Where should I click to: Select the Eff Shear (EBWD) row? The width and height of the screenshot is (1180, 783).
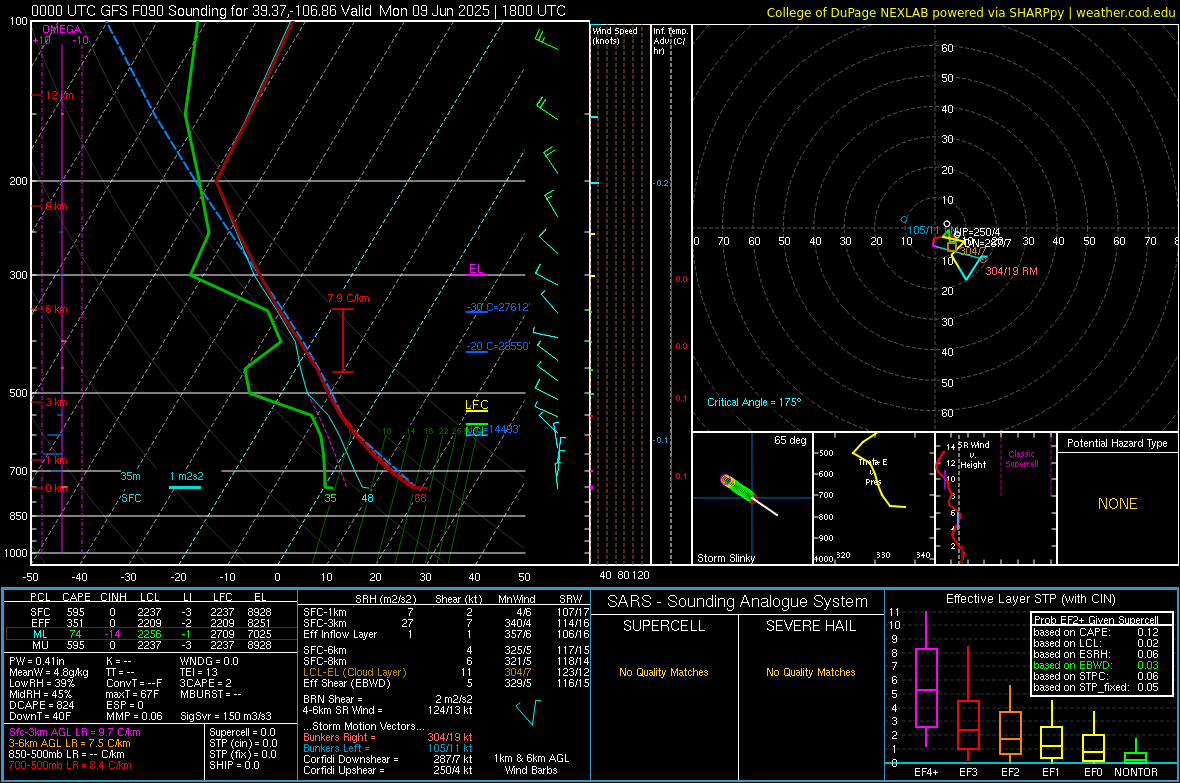click(x=446, y=684)
